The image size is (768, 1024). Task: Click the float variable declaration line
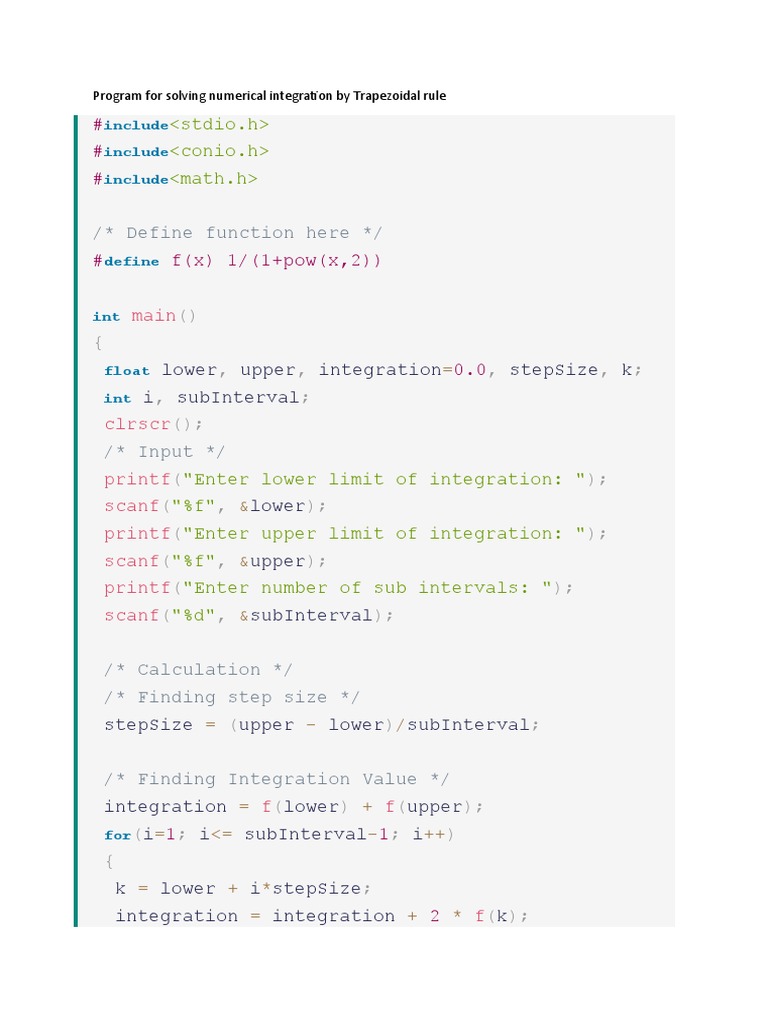pos(373,370)
